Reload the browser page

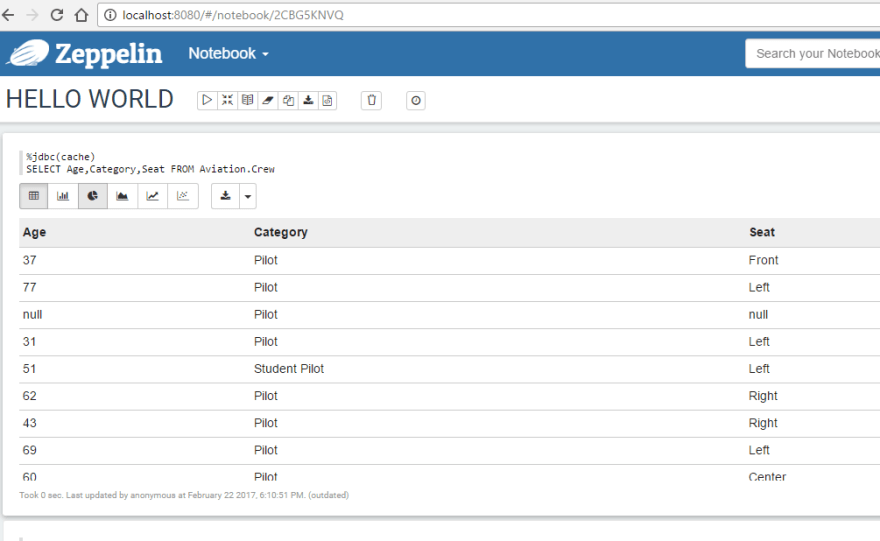(x=57, y=15)
